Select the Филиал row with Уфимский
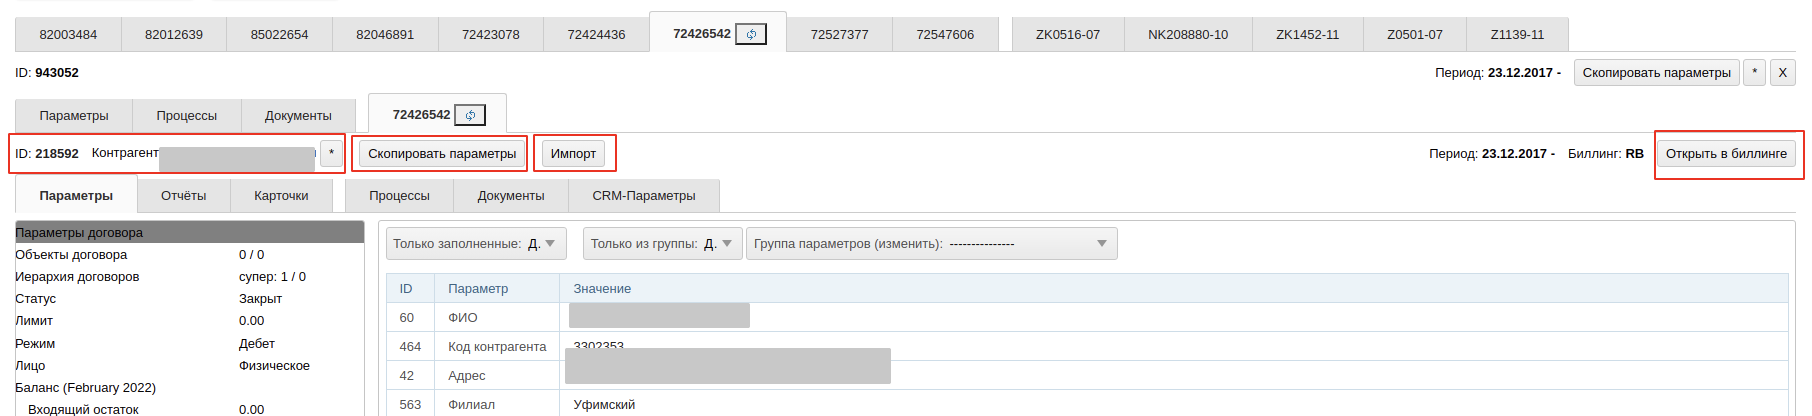1812x416 pixels. [1087, 404]
